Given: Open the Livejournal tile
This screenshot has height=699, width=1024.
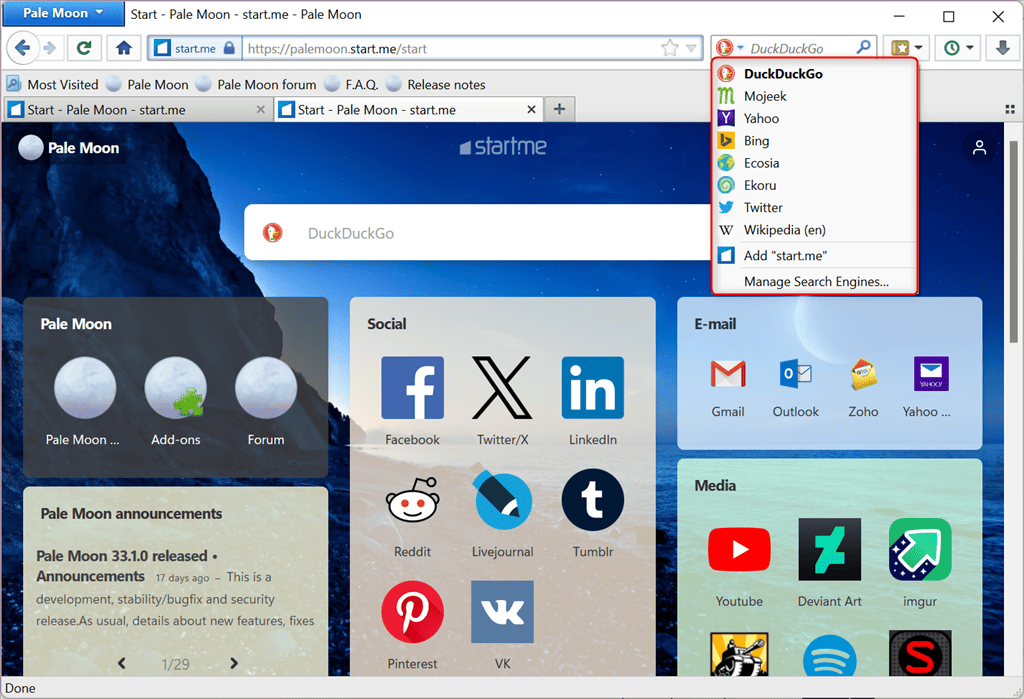Looking at the screenshot, I should pos(502,513).
